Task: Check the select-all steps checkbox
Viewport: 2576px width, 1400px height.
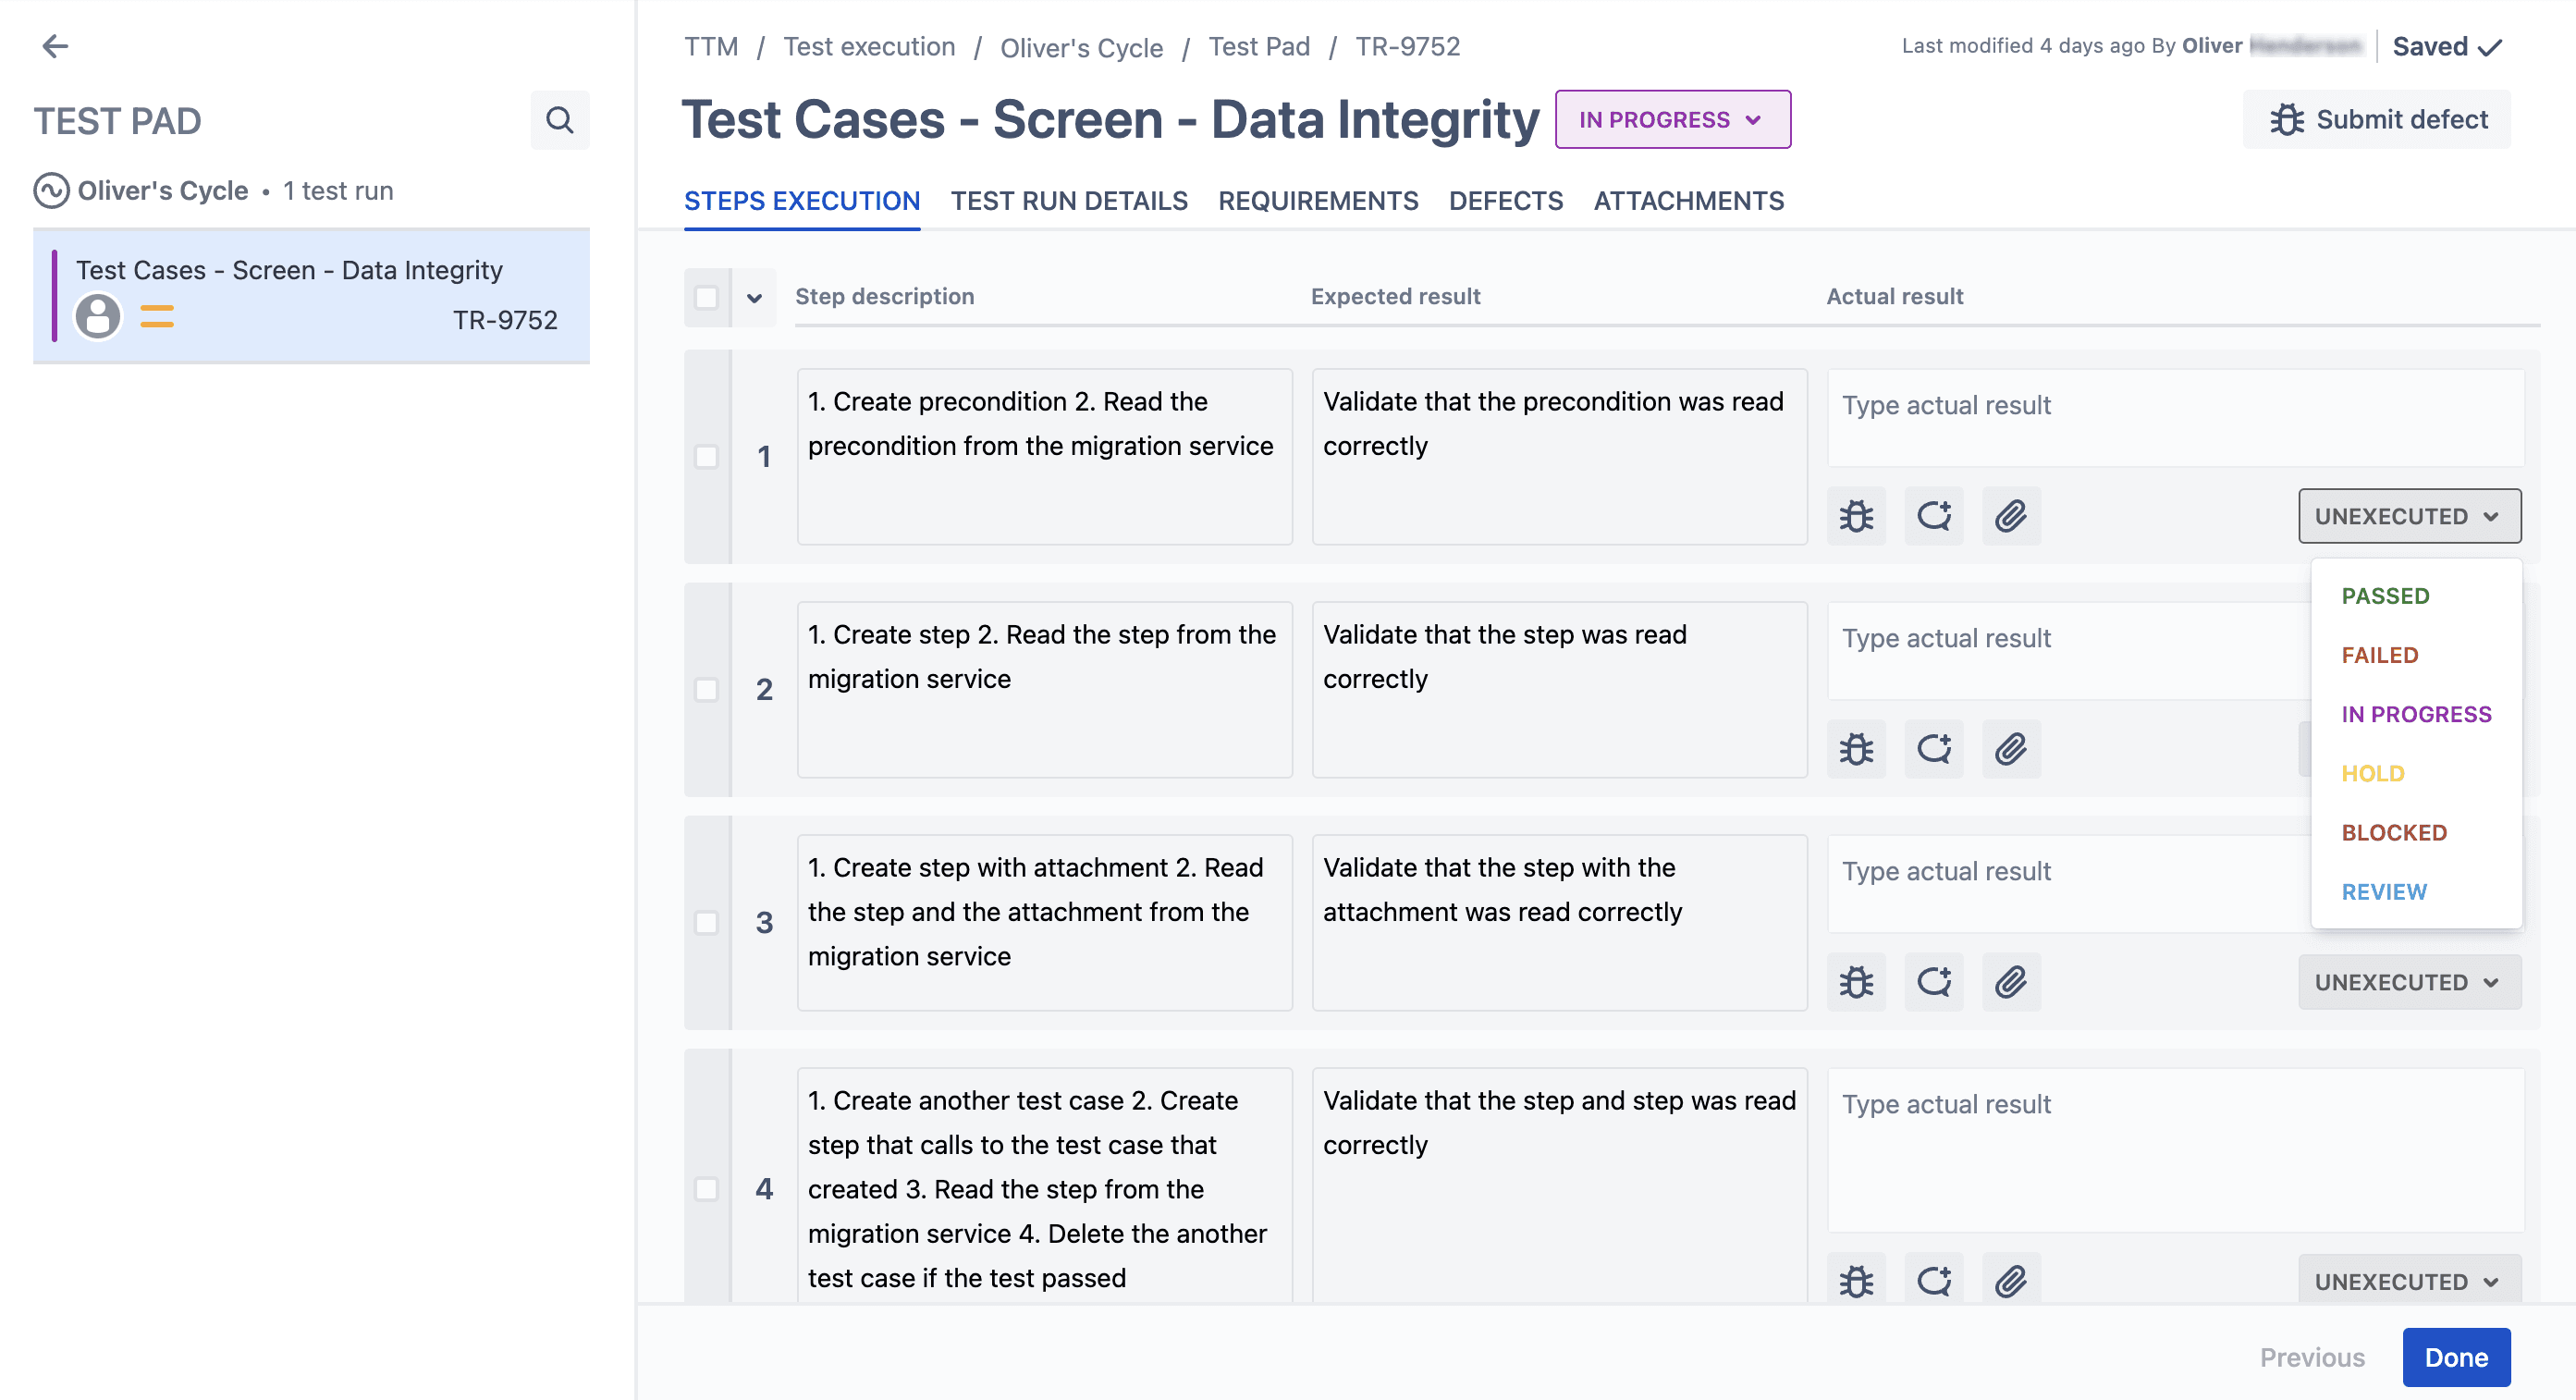Action: (x=706, y=297)
